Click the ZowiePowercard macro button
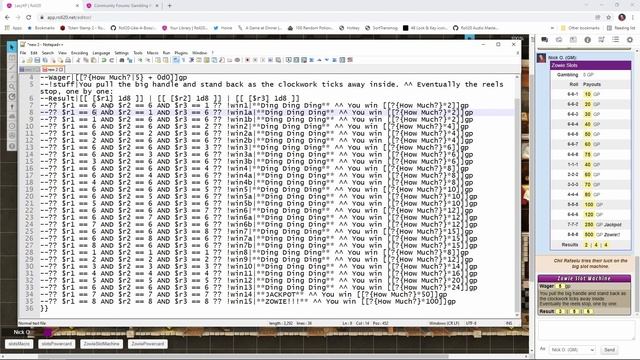This screenshot has width=640, height=360. [x=148, y=344]
